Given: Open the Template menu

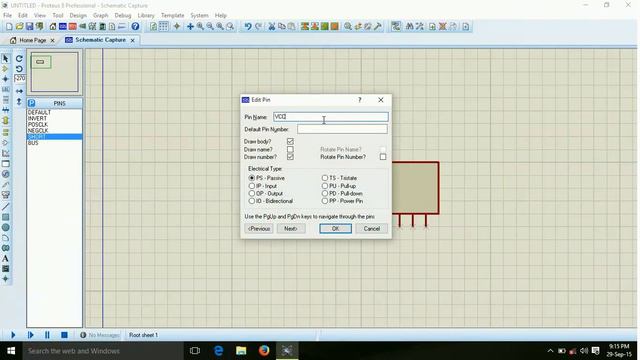Looking at the screenshot, I should coord(172,15).
